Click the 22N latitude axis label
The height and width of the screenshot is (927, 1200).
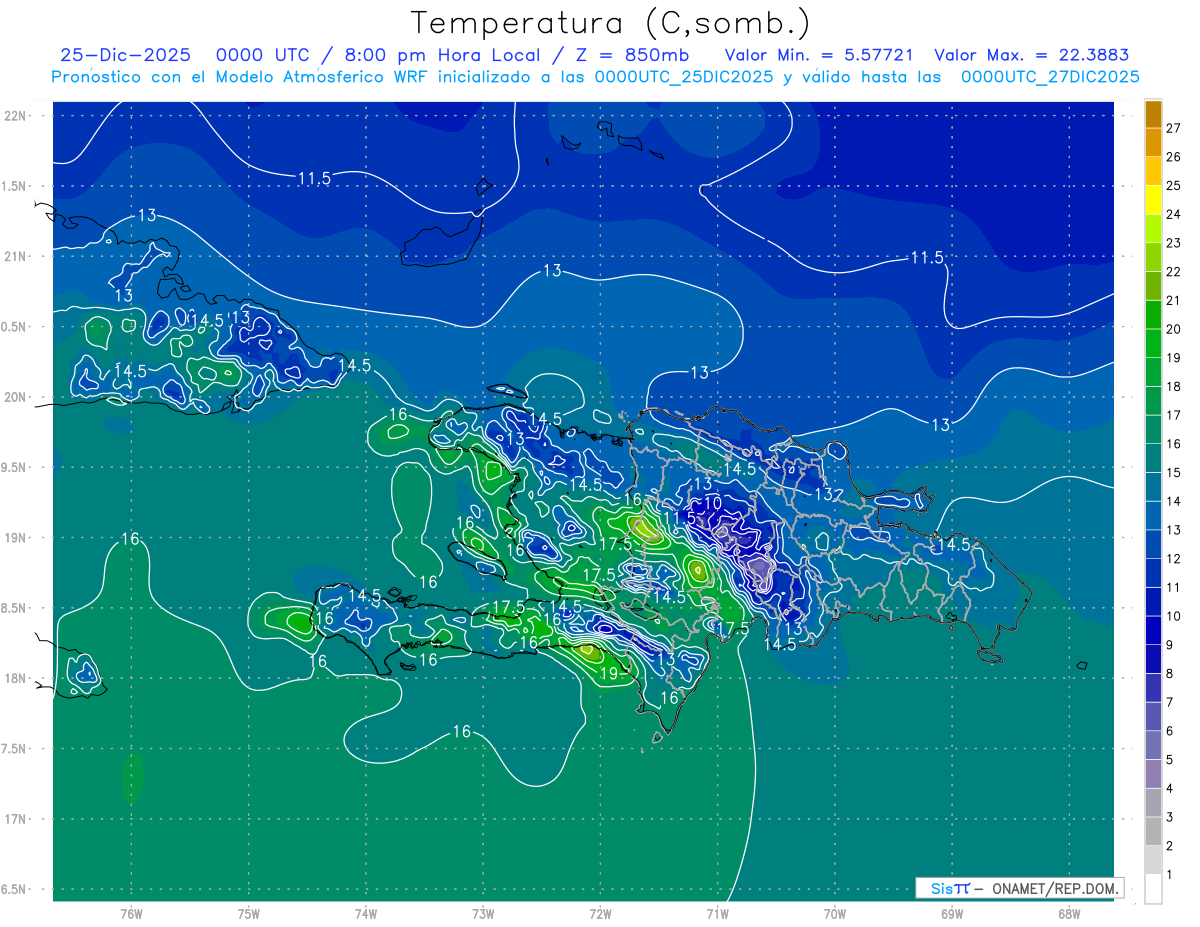coord(16,116)
